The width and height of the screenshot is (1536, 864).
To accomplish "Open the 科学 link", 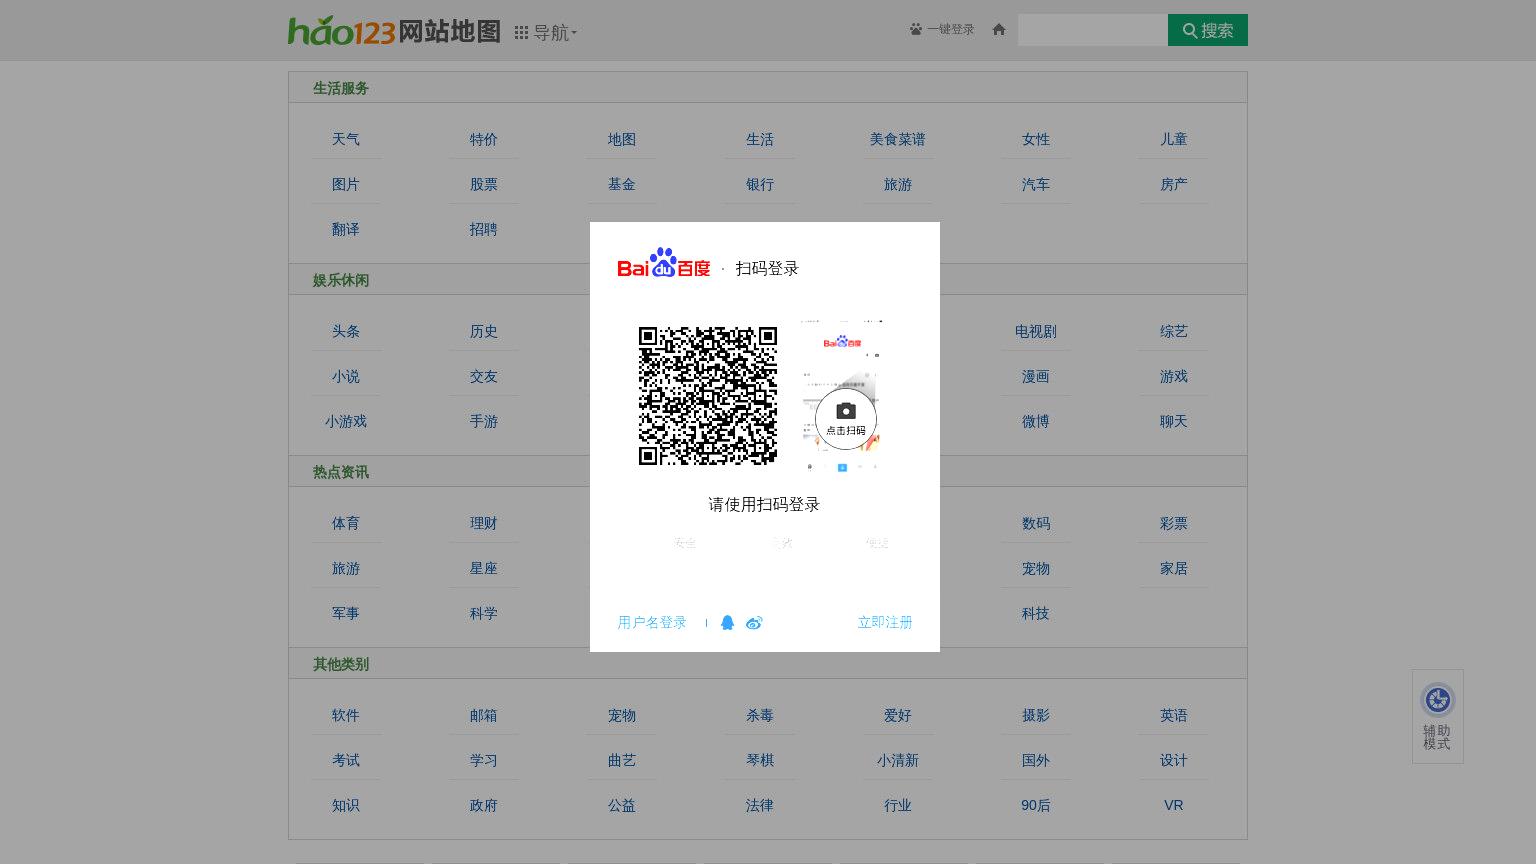I will tap(484, 613).
